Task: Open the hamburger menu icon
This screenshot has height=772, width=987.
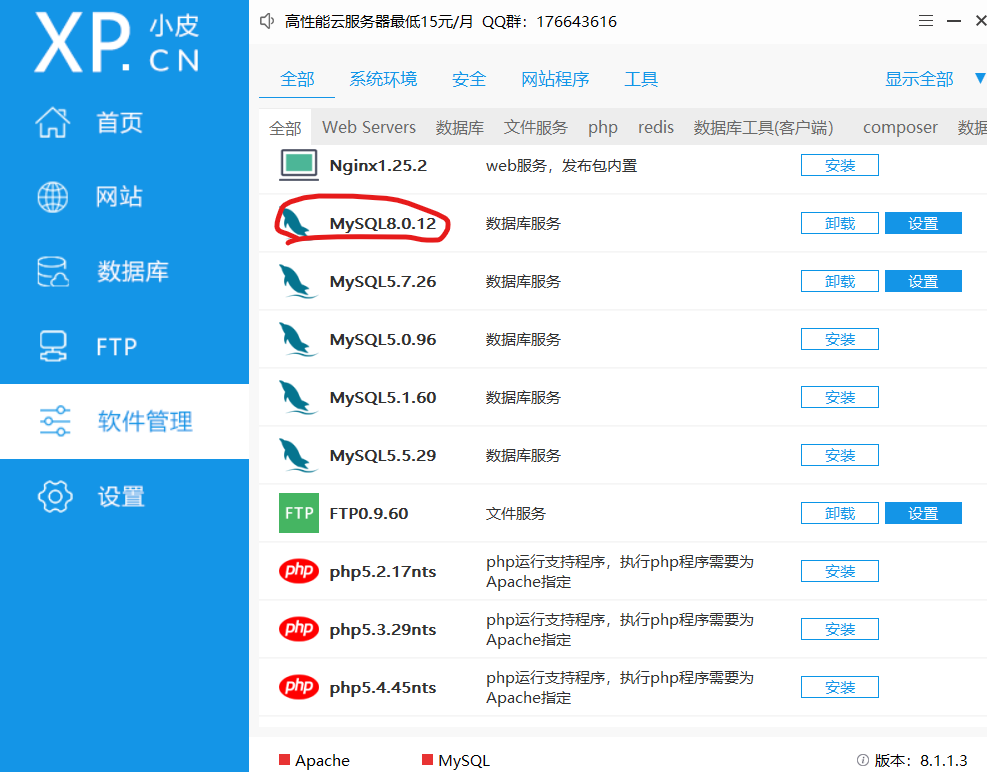Action: (x=925, y=21)
